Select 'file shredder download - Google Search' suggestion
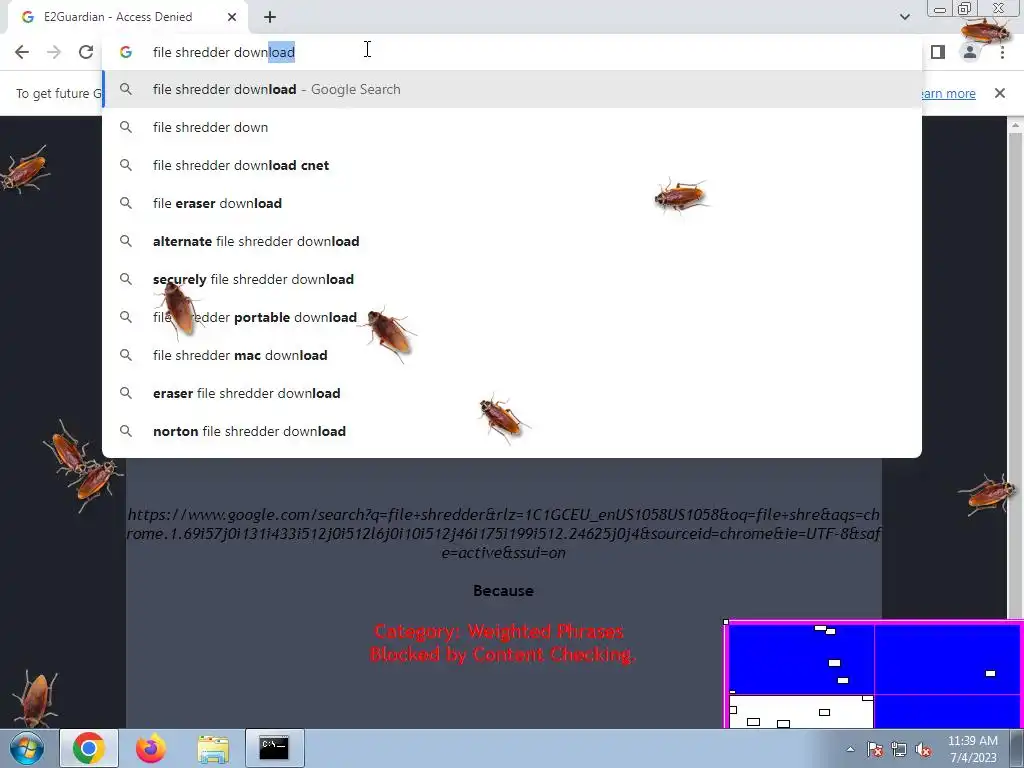The width and height of the screenshot is (1024, 768). tap(512, 89)
